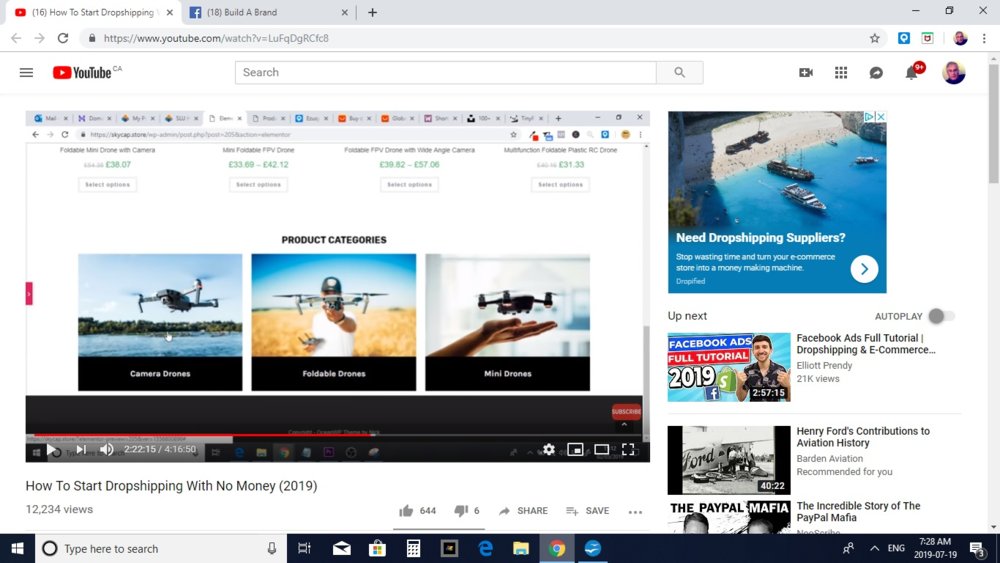Click the taskbar microphone icon
The width and height of the screenshot is (1000, 563).
click(x=272, y=548)
